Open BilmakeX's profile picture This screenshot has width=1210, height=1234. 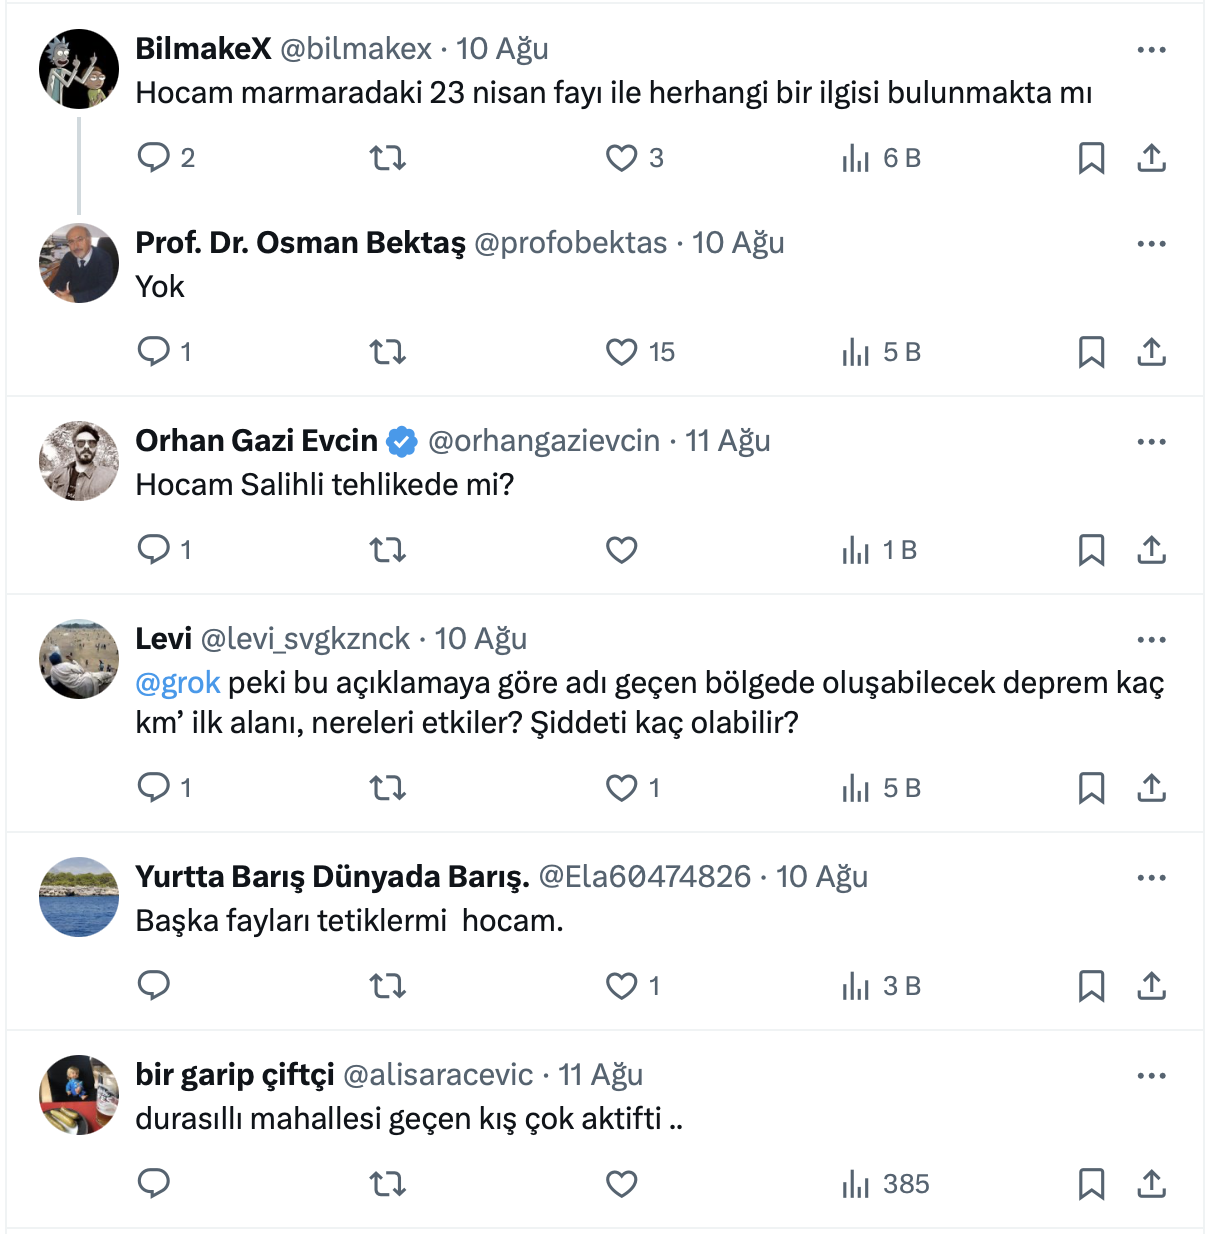[x=79, y=69]
